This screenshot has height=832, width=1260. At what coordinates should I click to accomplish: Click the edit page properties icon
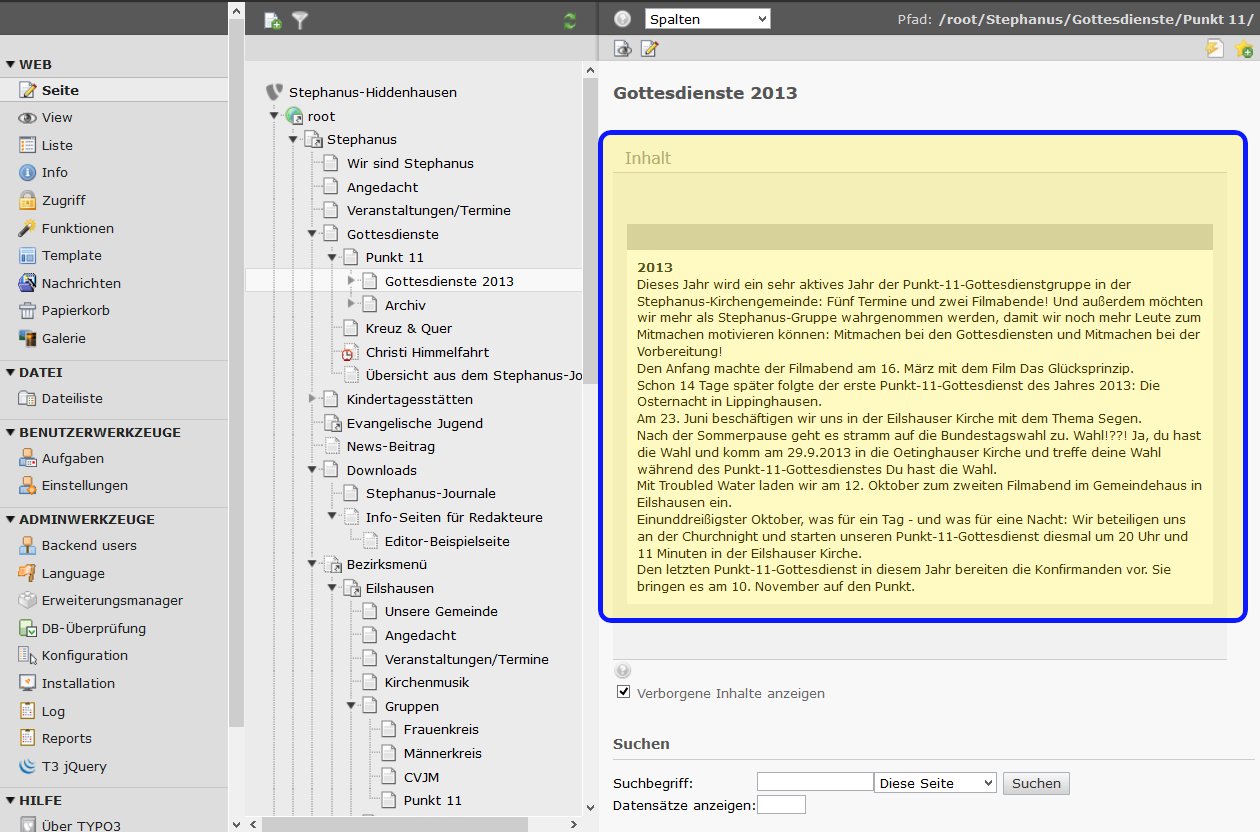[649, 48]
